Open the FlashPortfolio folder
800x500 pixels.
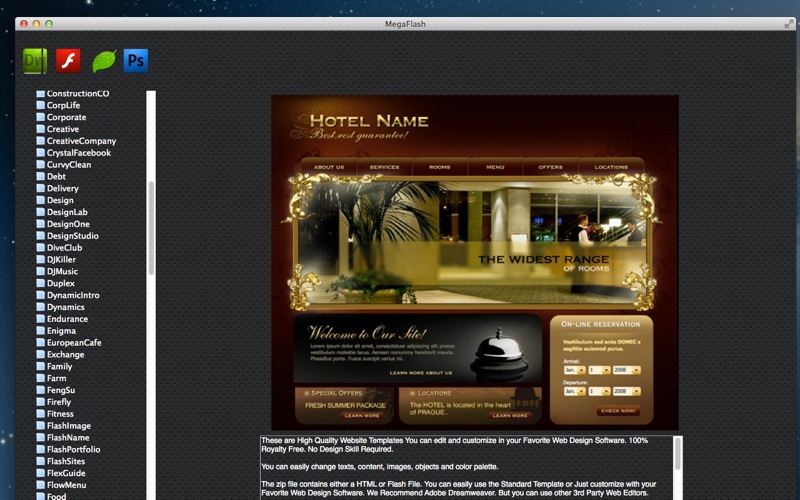click(x=68, y=449)
